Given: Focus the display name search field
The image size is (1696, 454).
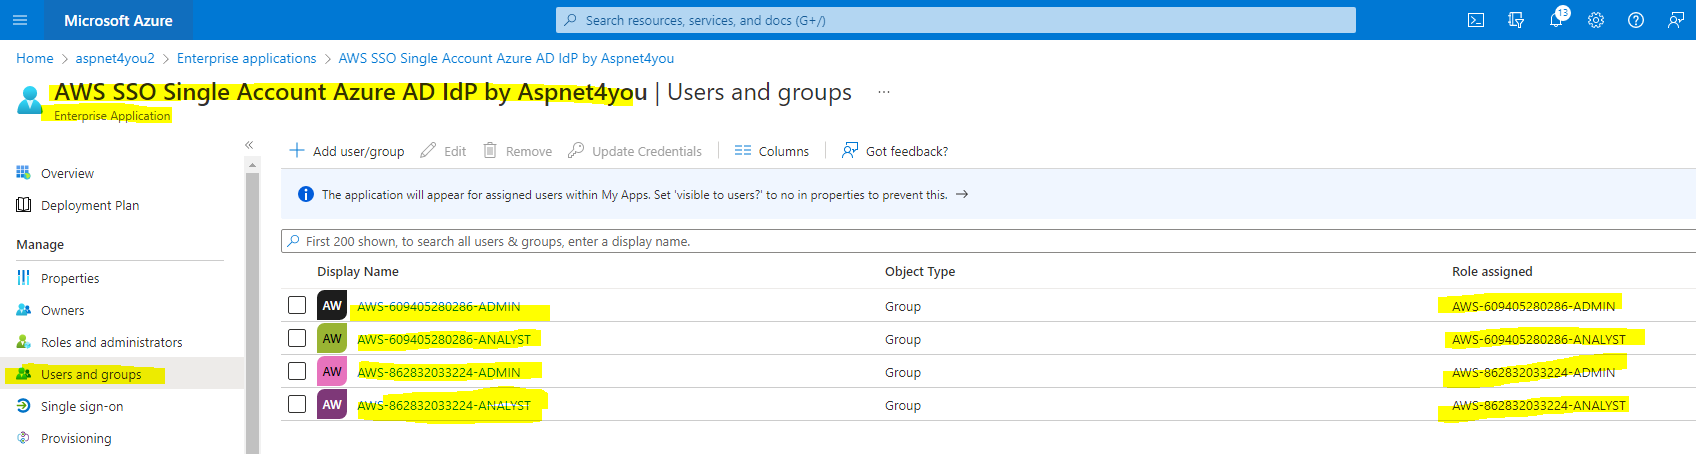Looking at the screenshot, I should point(988,241).
